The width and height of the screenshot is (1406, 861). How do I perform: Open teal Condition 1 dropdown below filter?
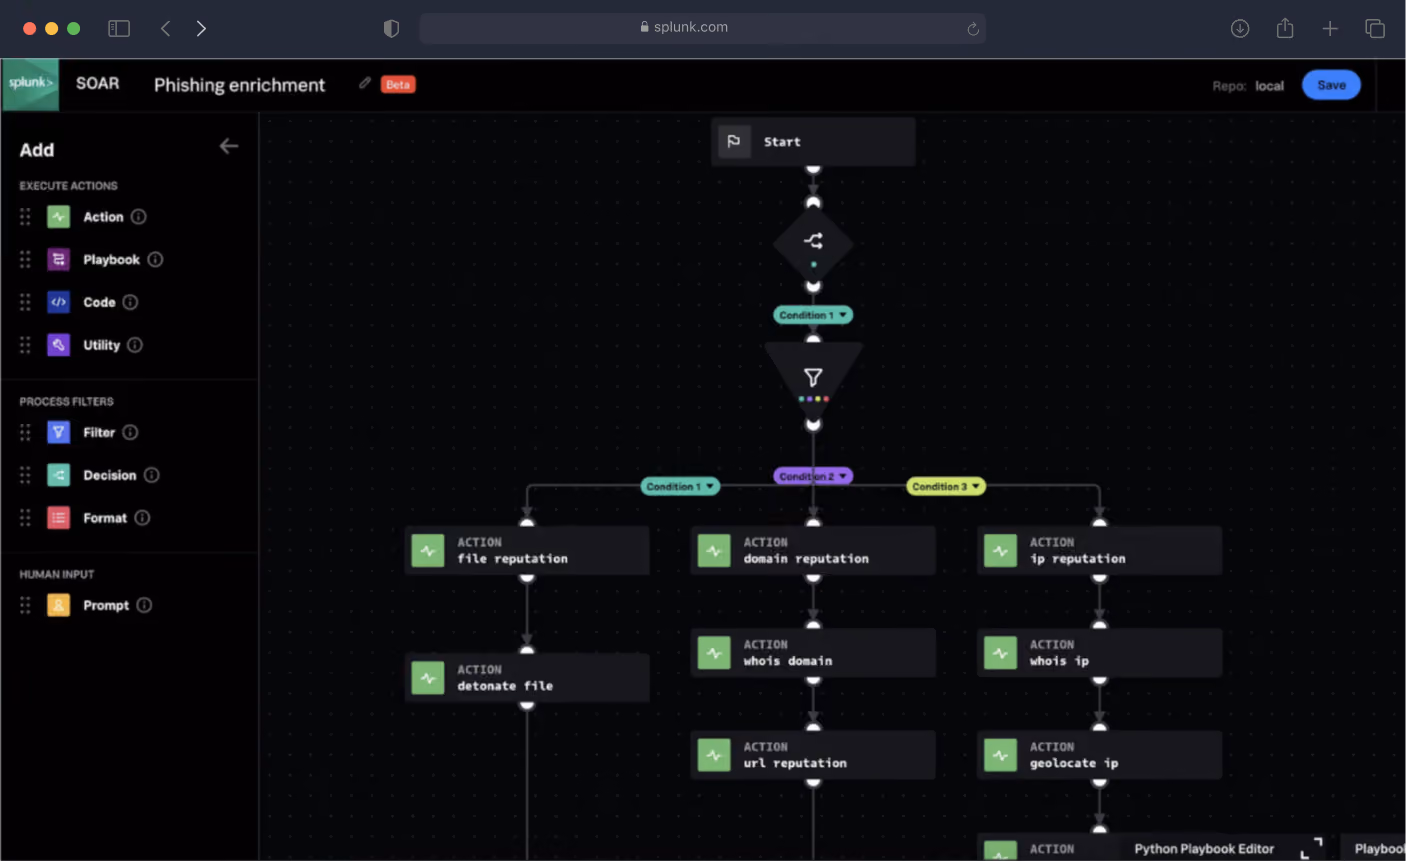click(x=680, y=487)
